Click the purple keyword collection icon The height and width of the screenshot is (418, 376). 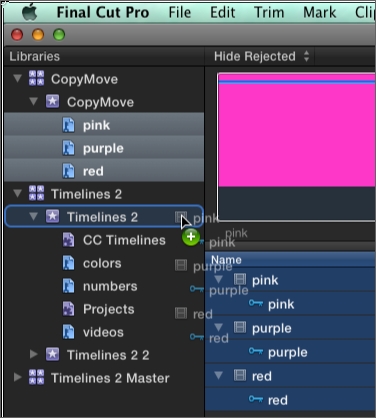(x=69, y=148)
